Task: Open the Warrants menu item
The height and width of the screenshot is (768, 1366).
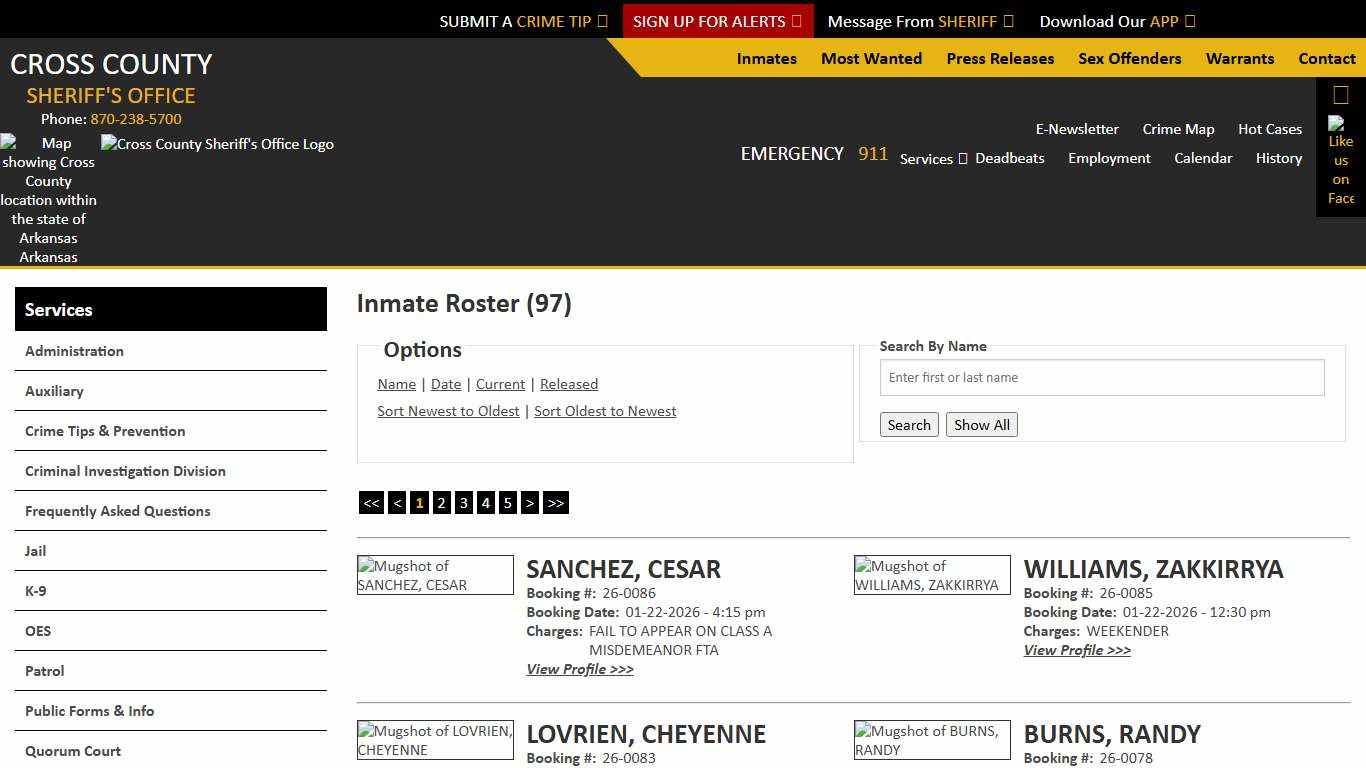Action: click(x=1240, y=59)
